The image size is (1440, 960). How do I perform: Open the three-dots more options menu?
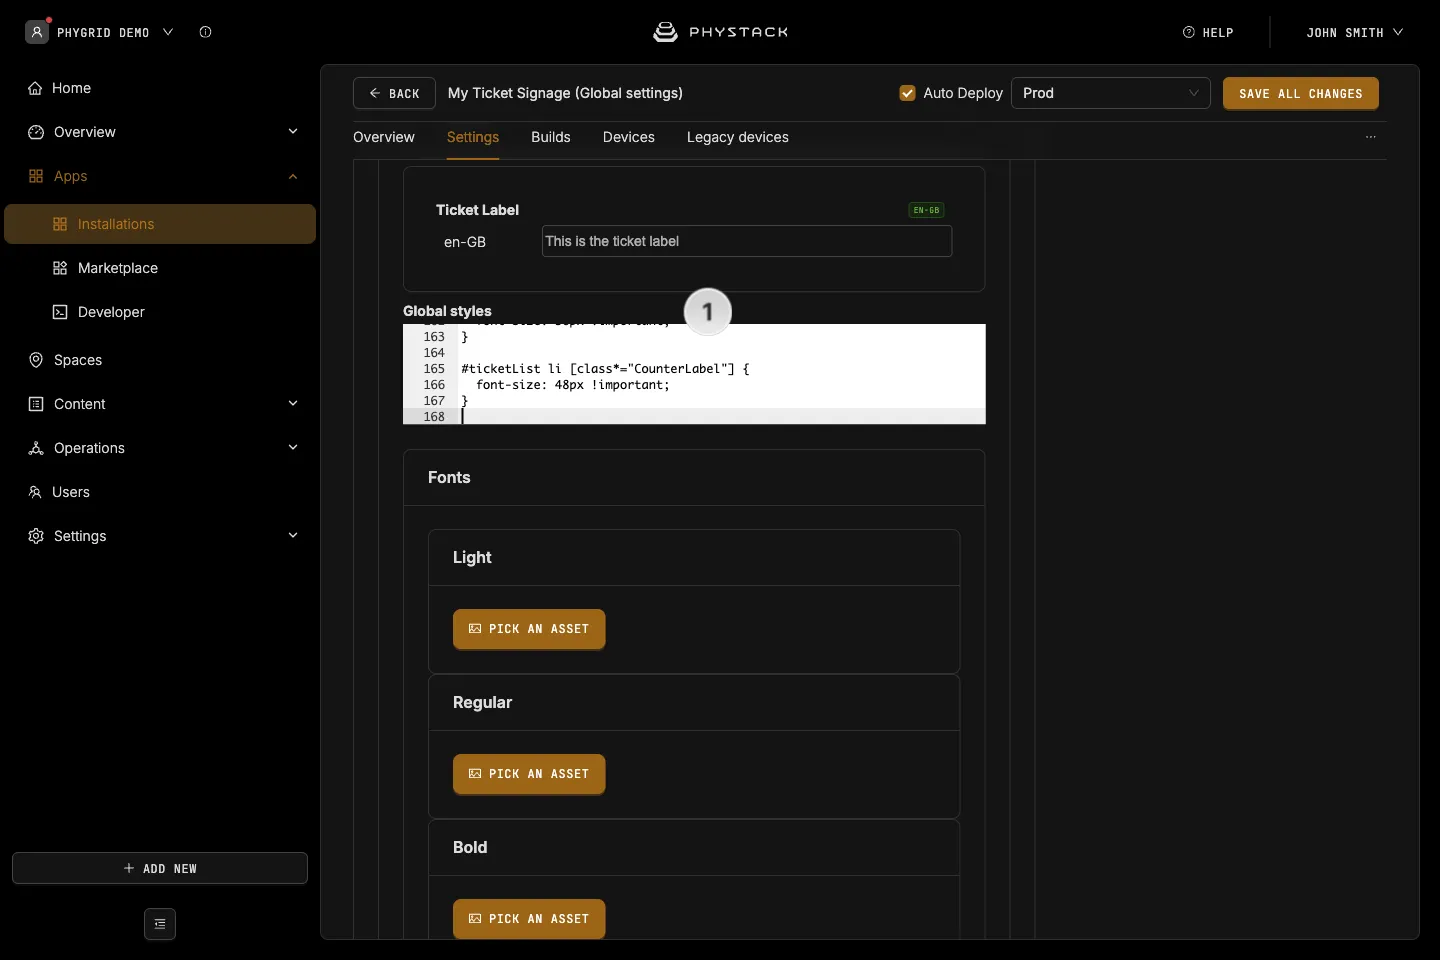tap(1371, 137)
